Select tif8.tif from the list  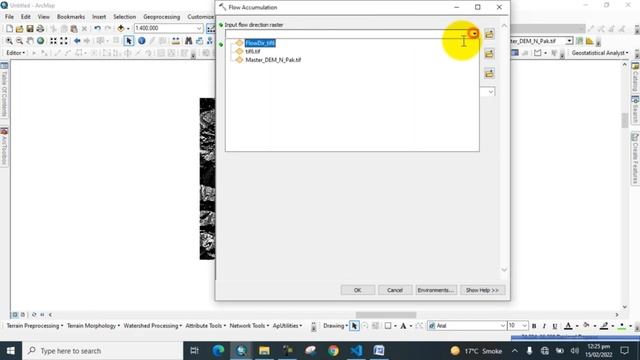[x=253, y=51]
